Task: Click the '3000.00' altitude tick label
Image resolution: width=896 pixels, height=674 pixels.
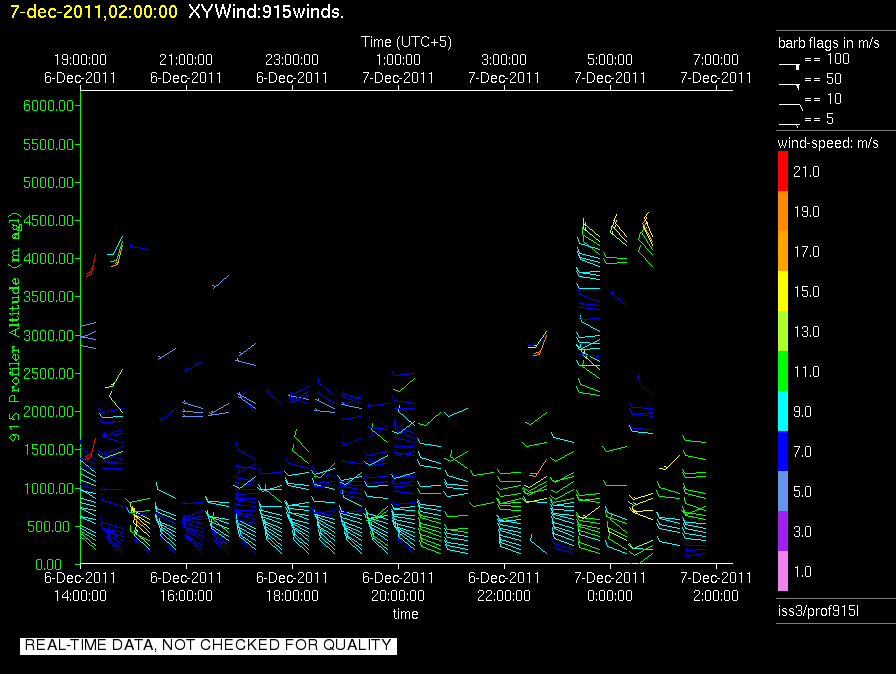Action: [49, 335]
